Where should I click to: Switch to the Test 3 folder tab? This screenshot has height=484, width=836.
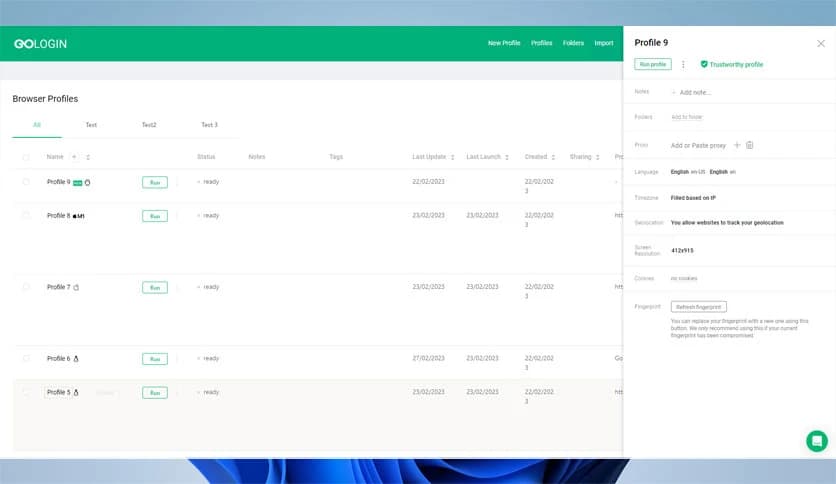pos(210,125)
